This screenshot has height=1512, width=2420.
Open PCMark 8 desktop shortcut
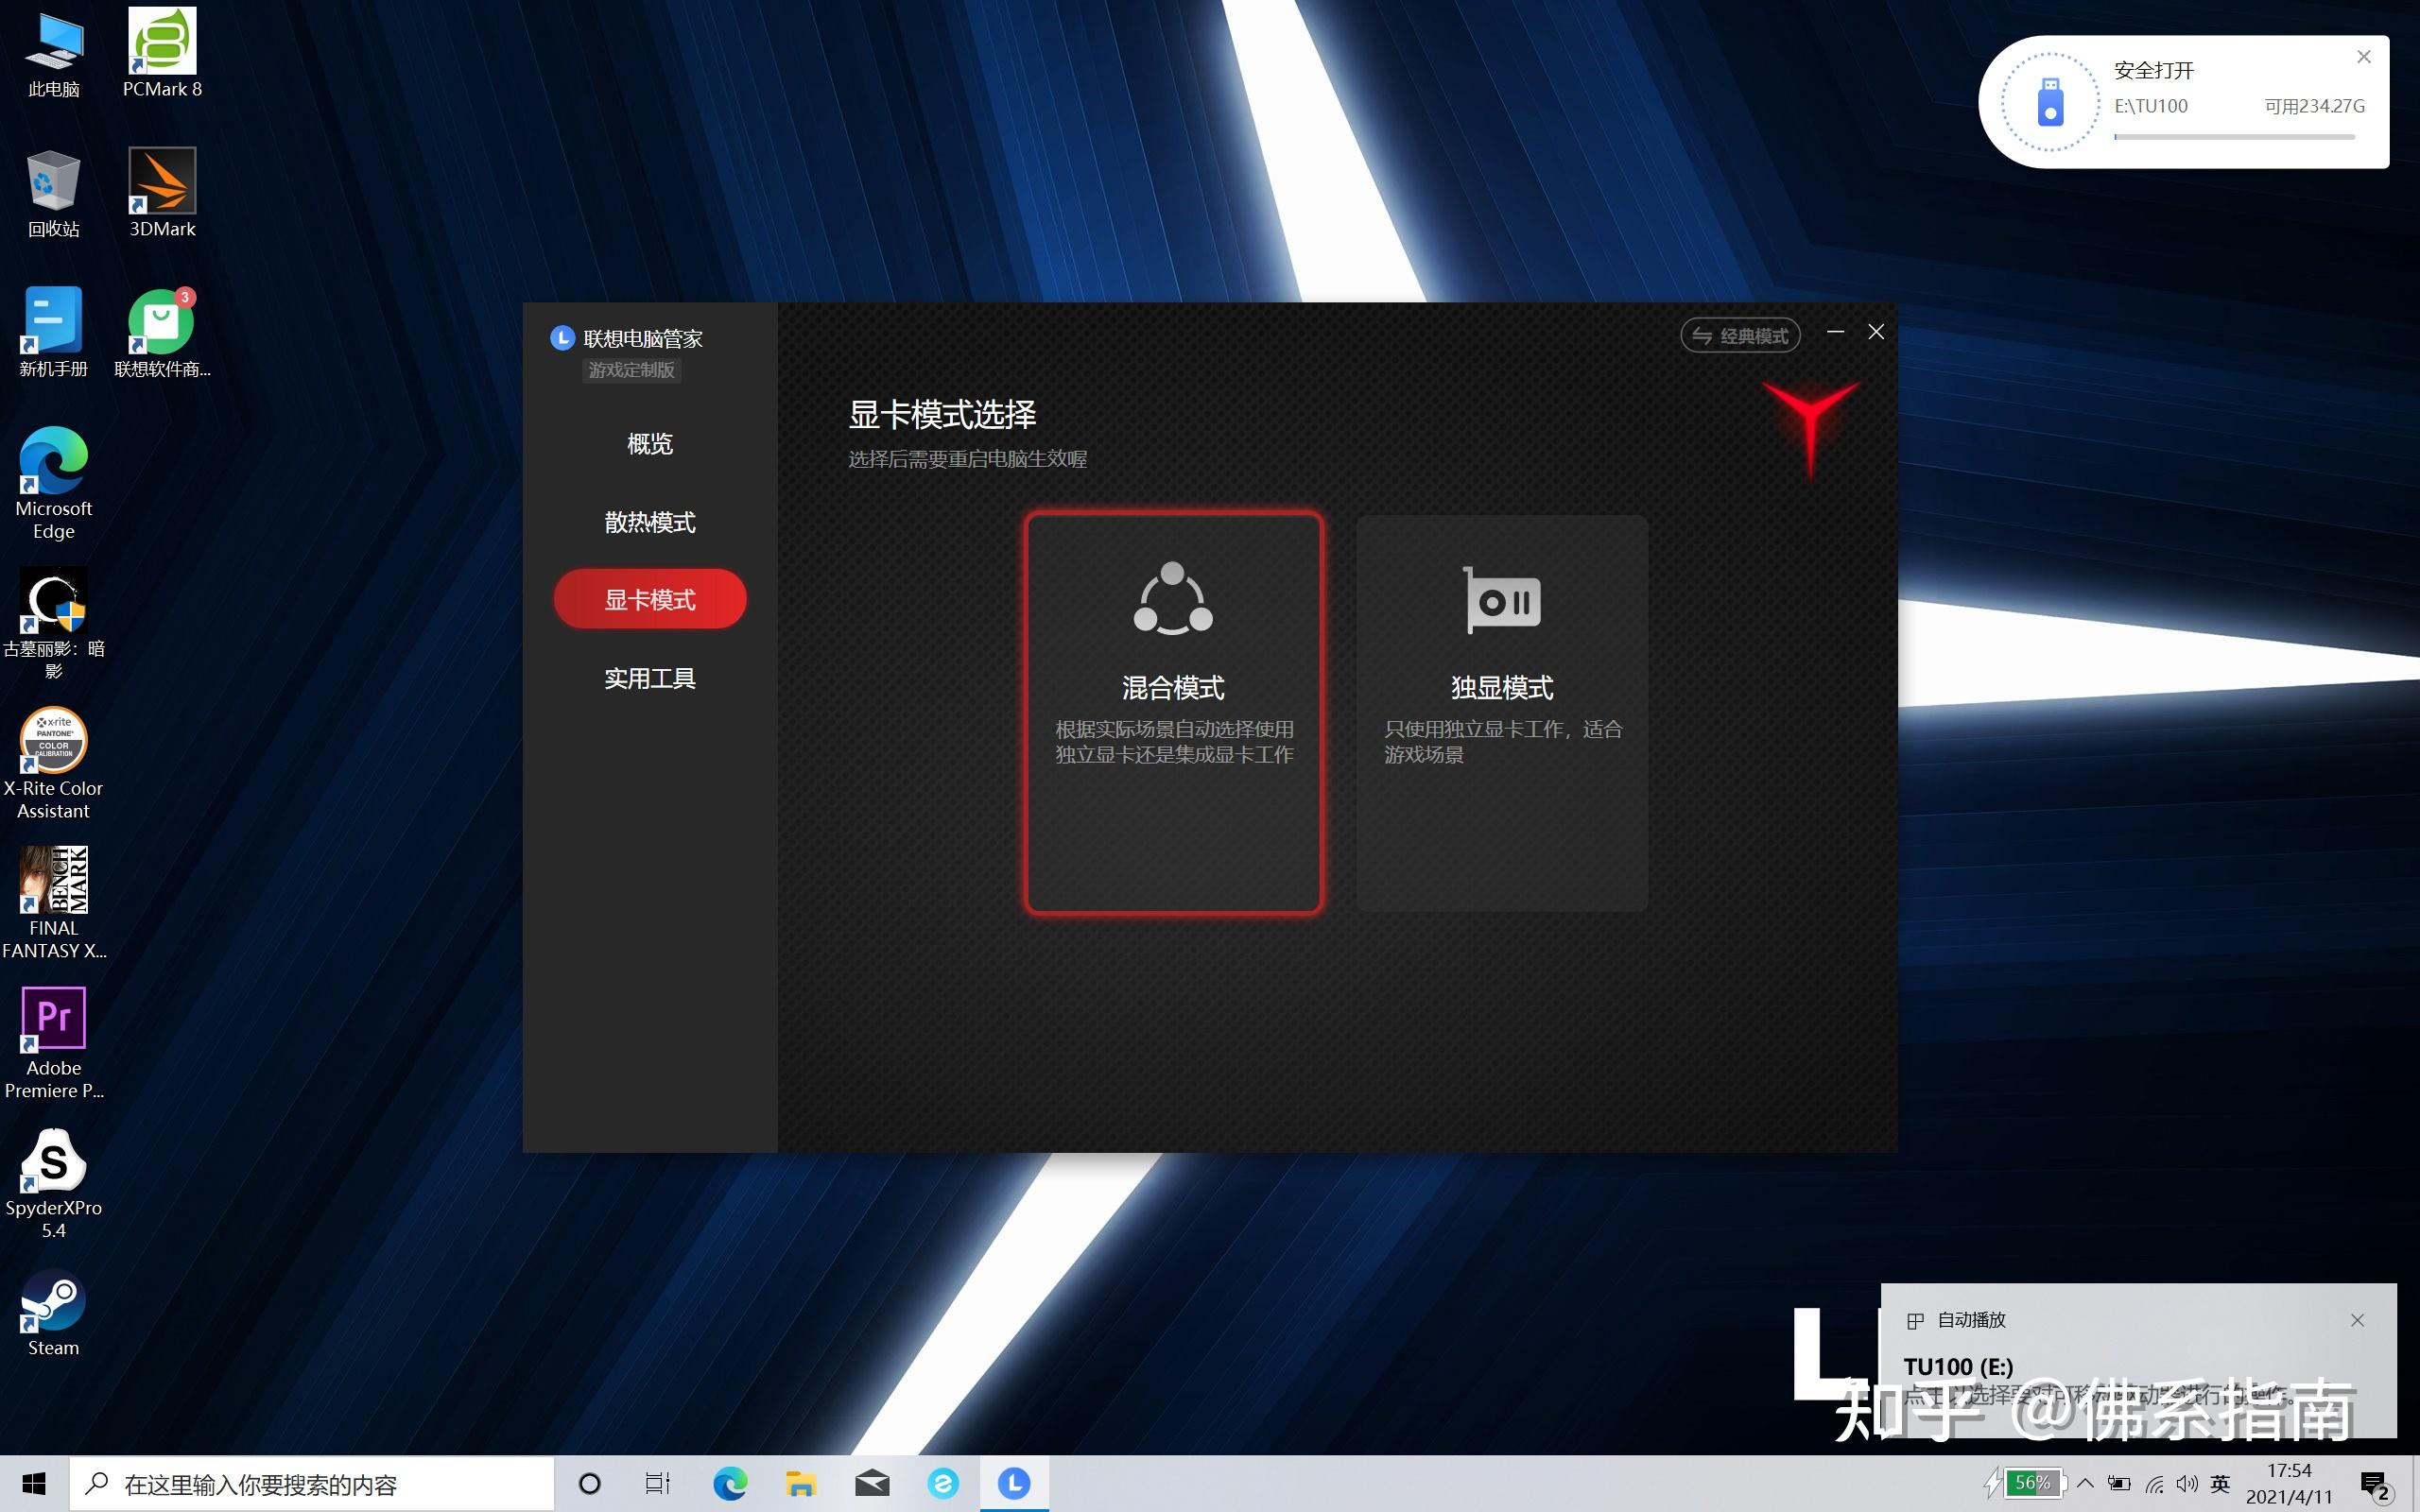click(162, 55)
